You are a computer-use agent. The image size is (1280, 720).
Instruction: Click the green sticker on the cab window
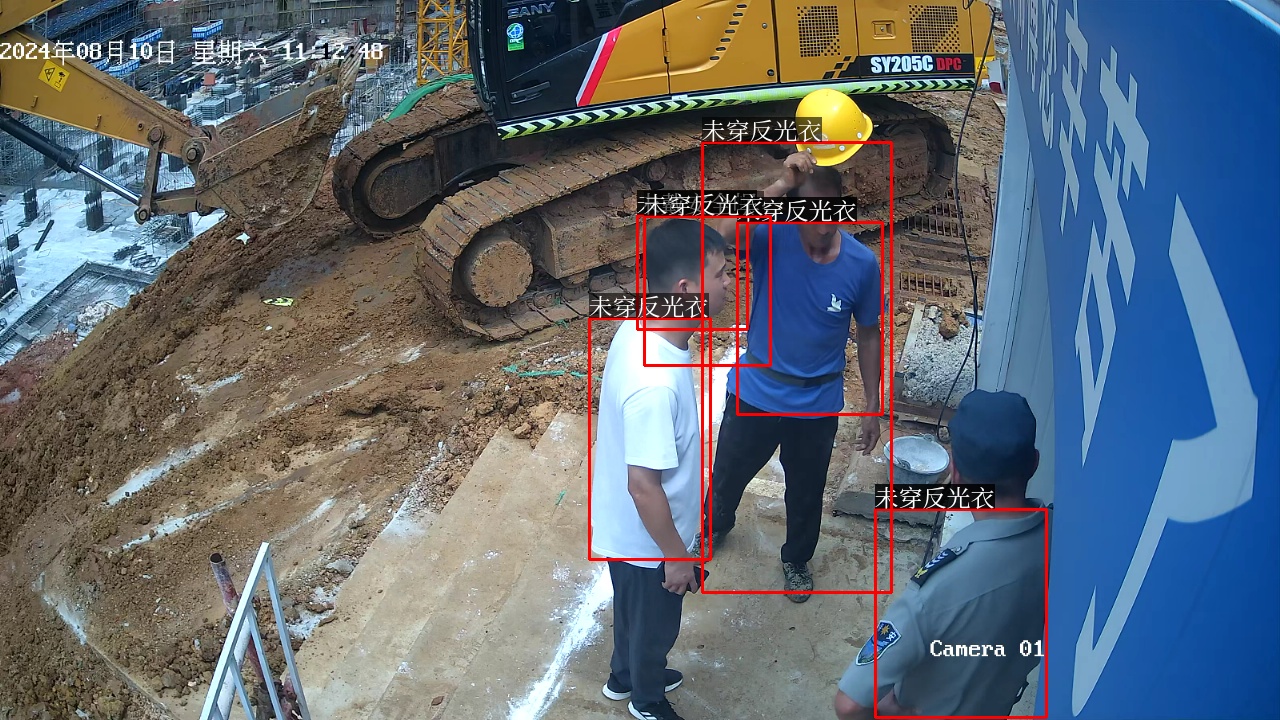point(515,37)
